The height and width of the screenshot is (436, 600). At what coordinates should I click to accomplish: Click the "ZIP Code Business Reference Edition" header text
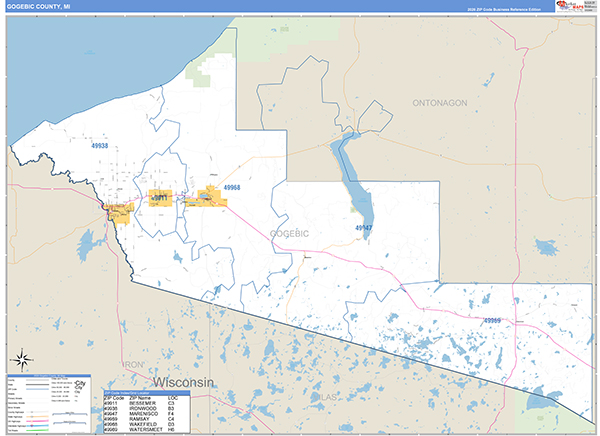point(504,10)
